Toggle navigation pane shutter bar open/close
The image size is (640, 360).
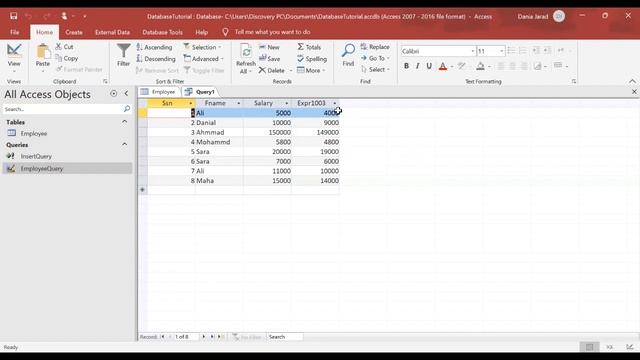click(x=126, y=94)
